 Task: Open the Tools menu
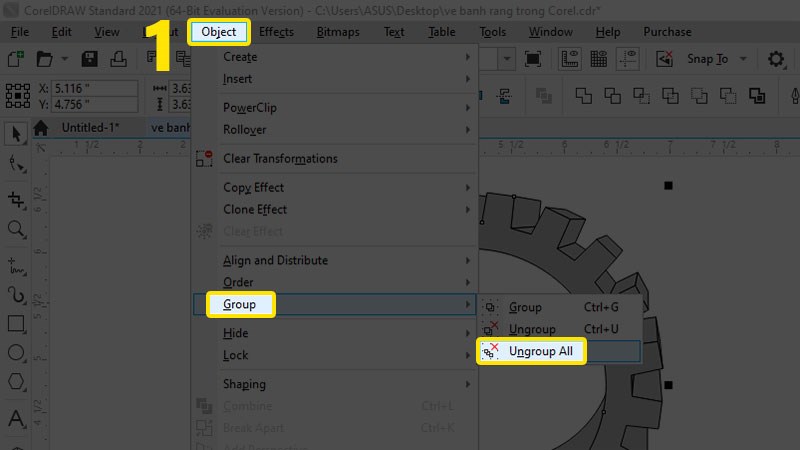tap(492, 32)
